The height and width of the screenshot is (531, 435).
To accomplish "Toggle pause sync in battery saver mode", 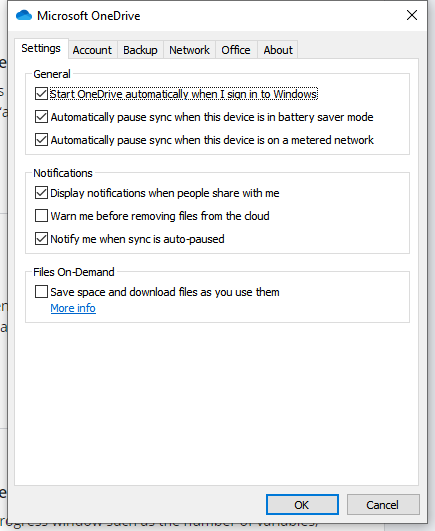I will click(x=41, y=117).
